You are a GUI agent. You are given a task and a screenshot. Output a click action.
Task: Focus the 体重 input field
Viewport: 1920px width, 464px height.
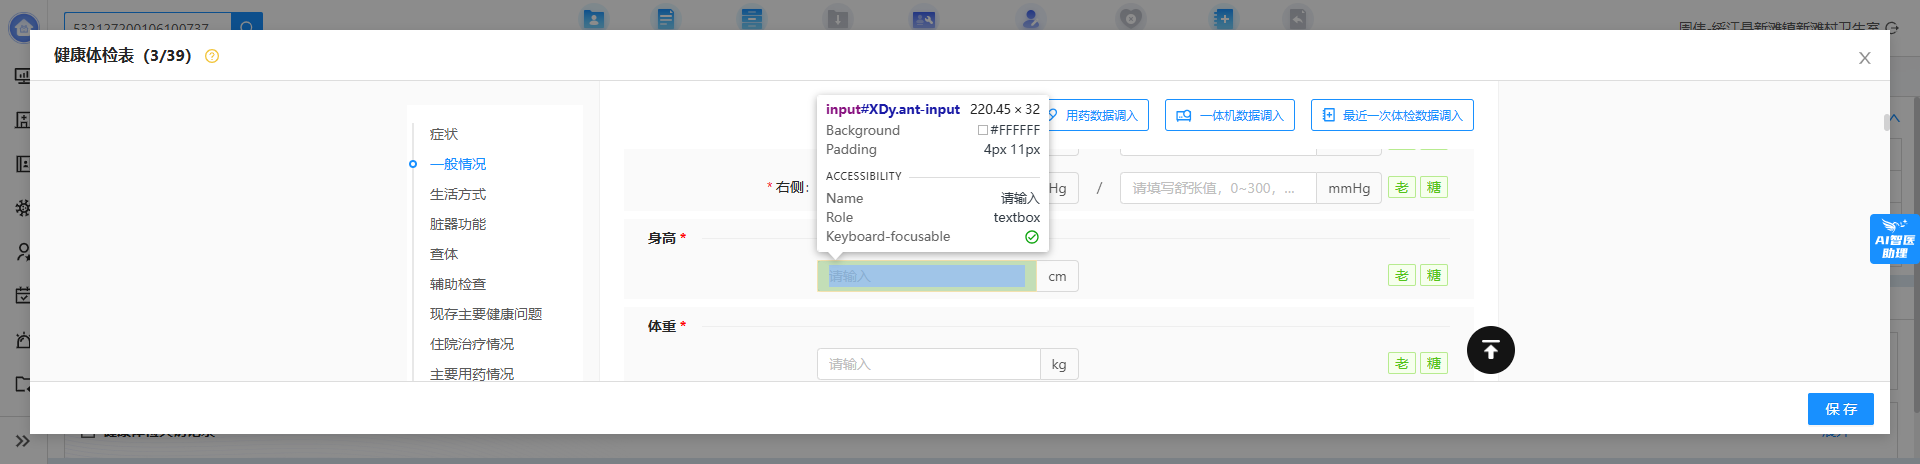pyautogui.click(x=928, y=364)
